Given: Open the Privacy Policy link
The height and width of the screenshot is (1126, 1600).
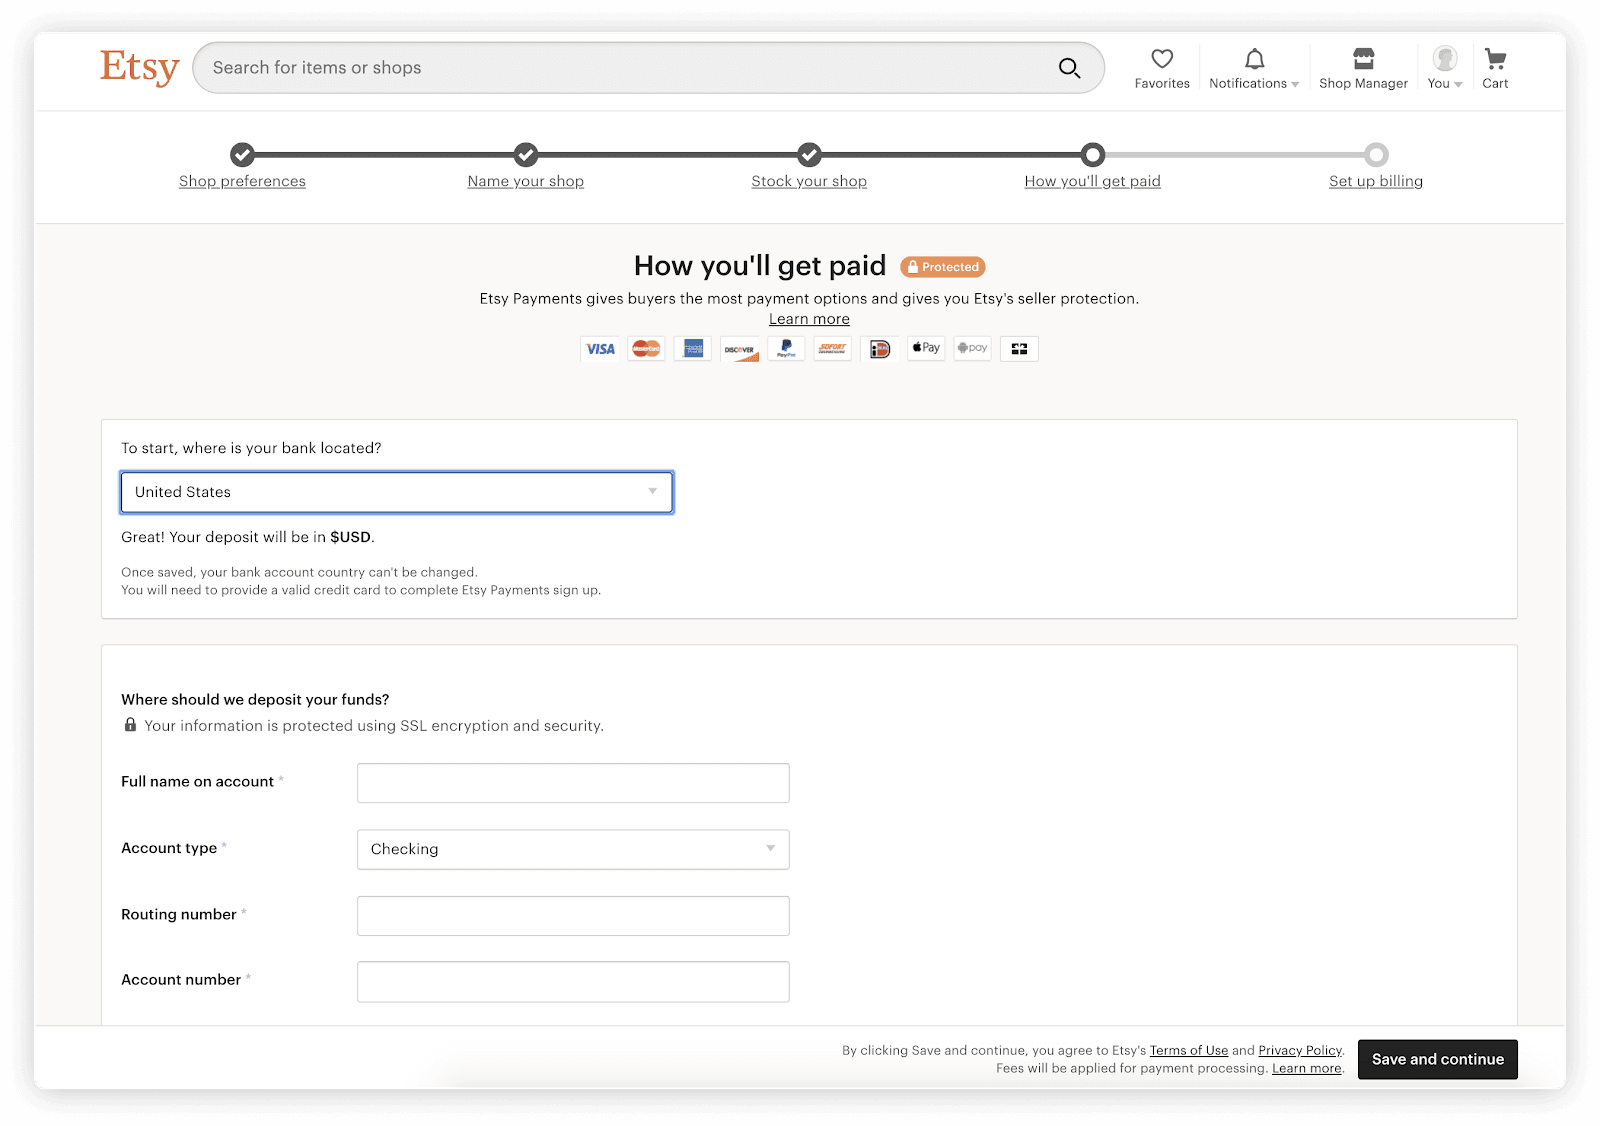Looking at the screenshot, I should 1300,1050.
